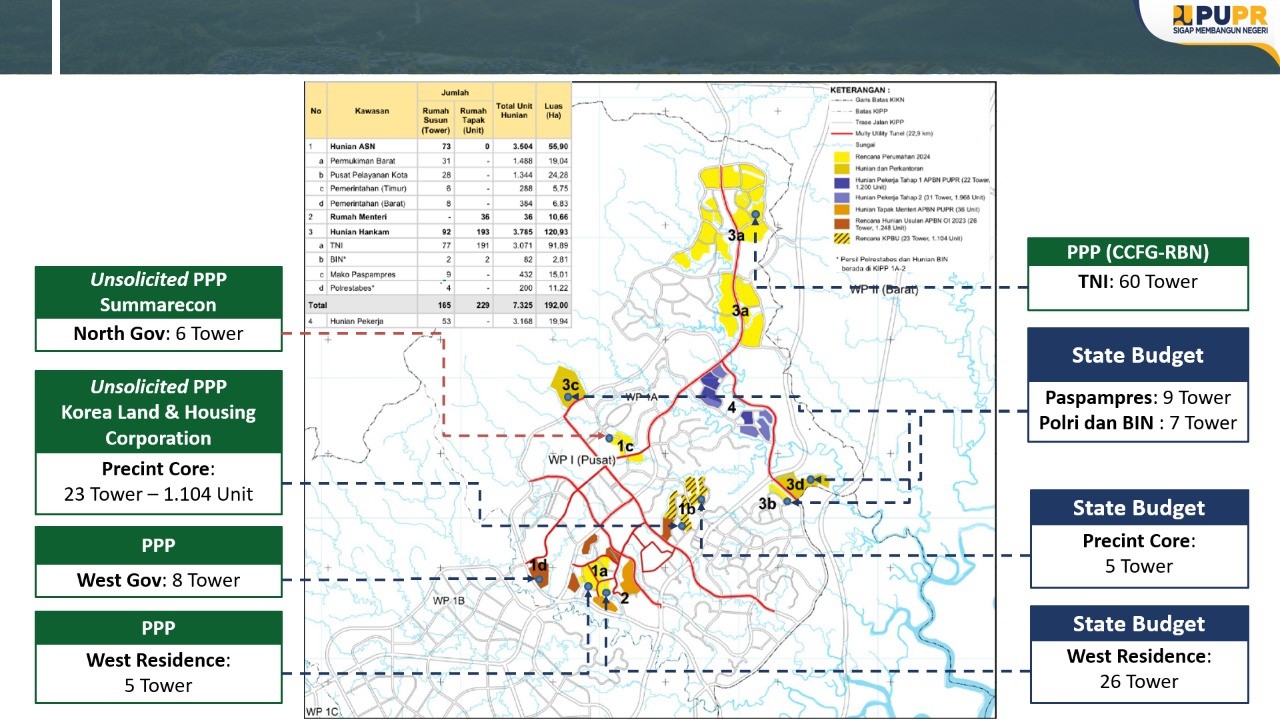
Task: Click the 1d marker on the map
Action: coord(537,566)
